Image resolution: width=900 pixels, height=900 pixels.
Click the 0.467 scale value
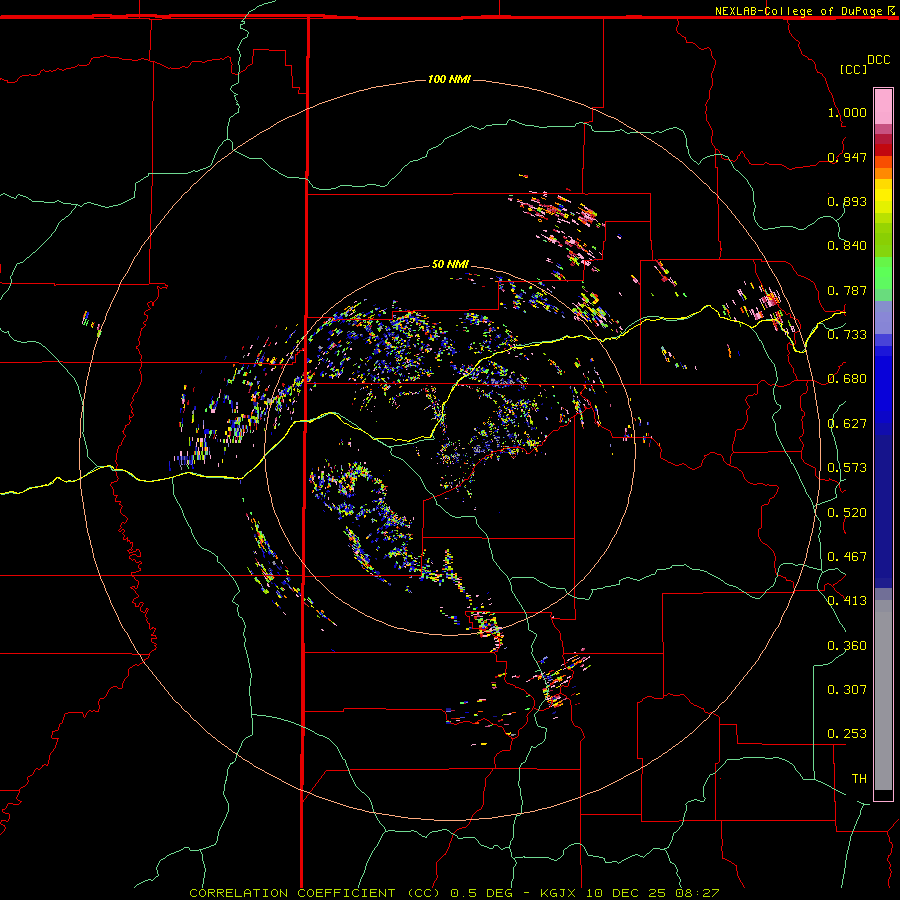coord(847,557)
